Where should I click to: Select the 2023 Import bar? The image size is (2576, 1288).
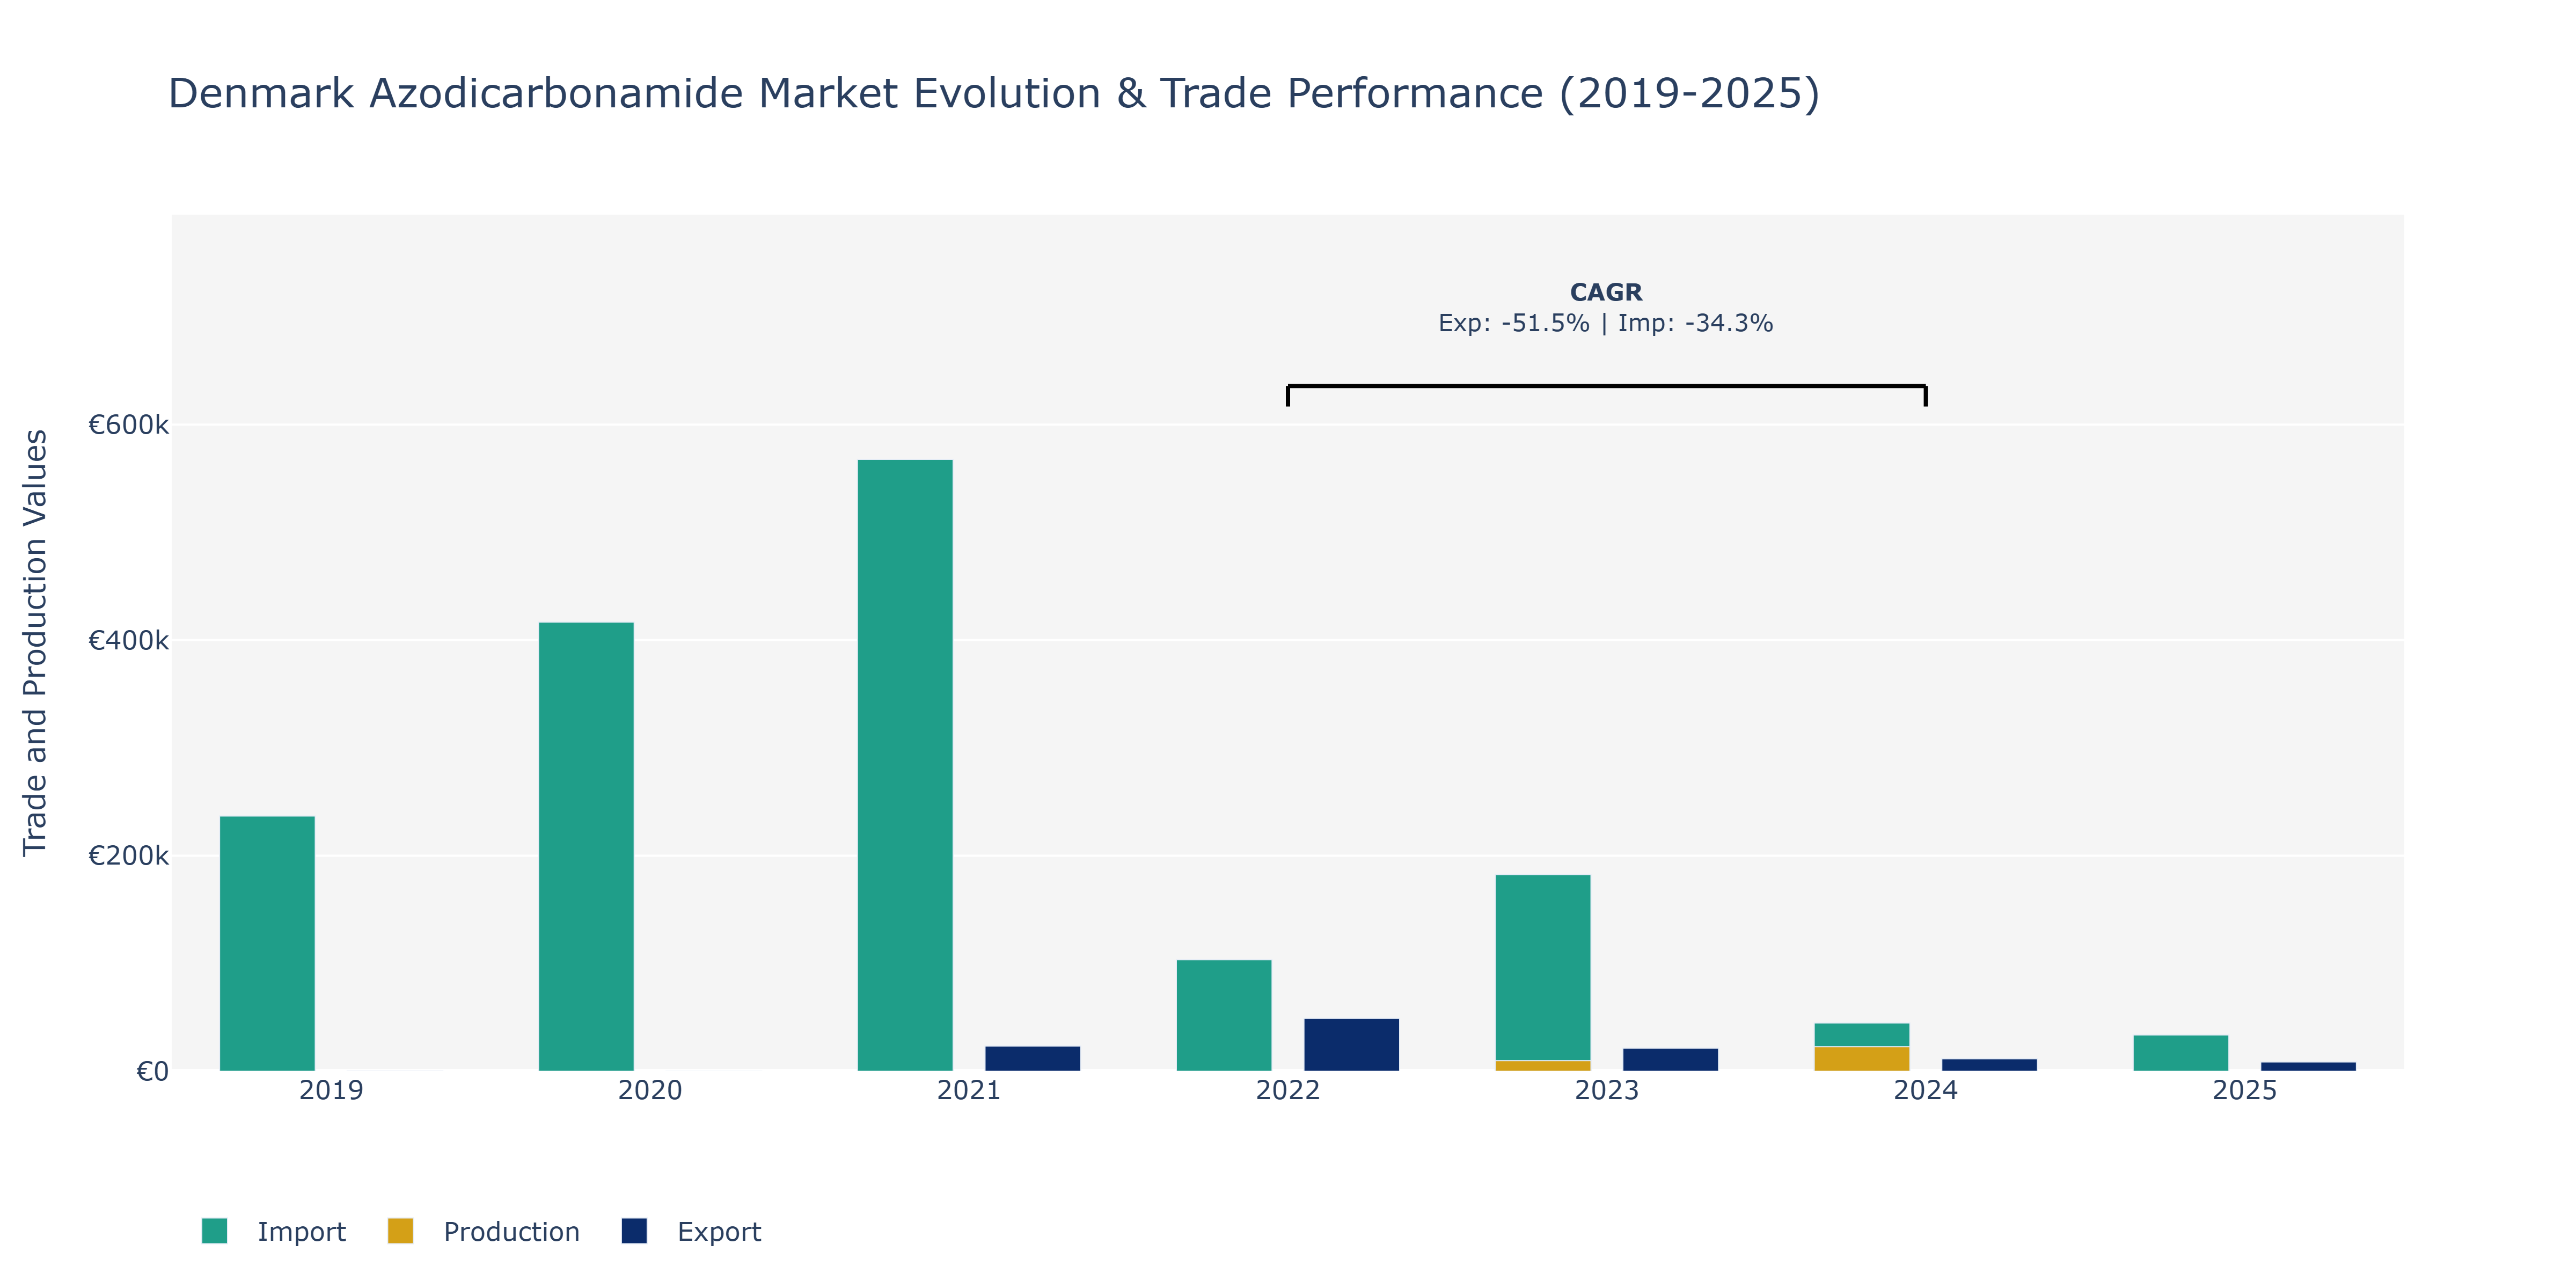tap(1543, 967)
